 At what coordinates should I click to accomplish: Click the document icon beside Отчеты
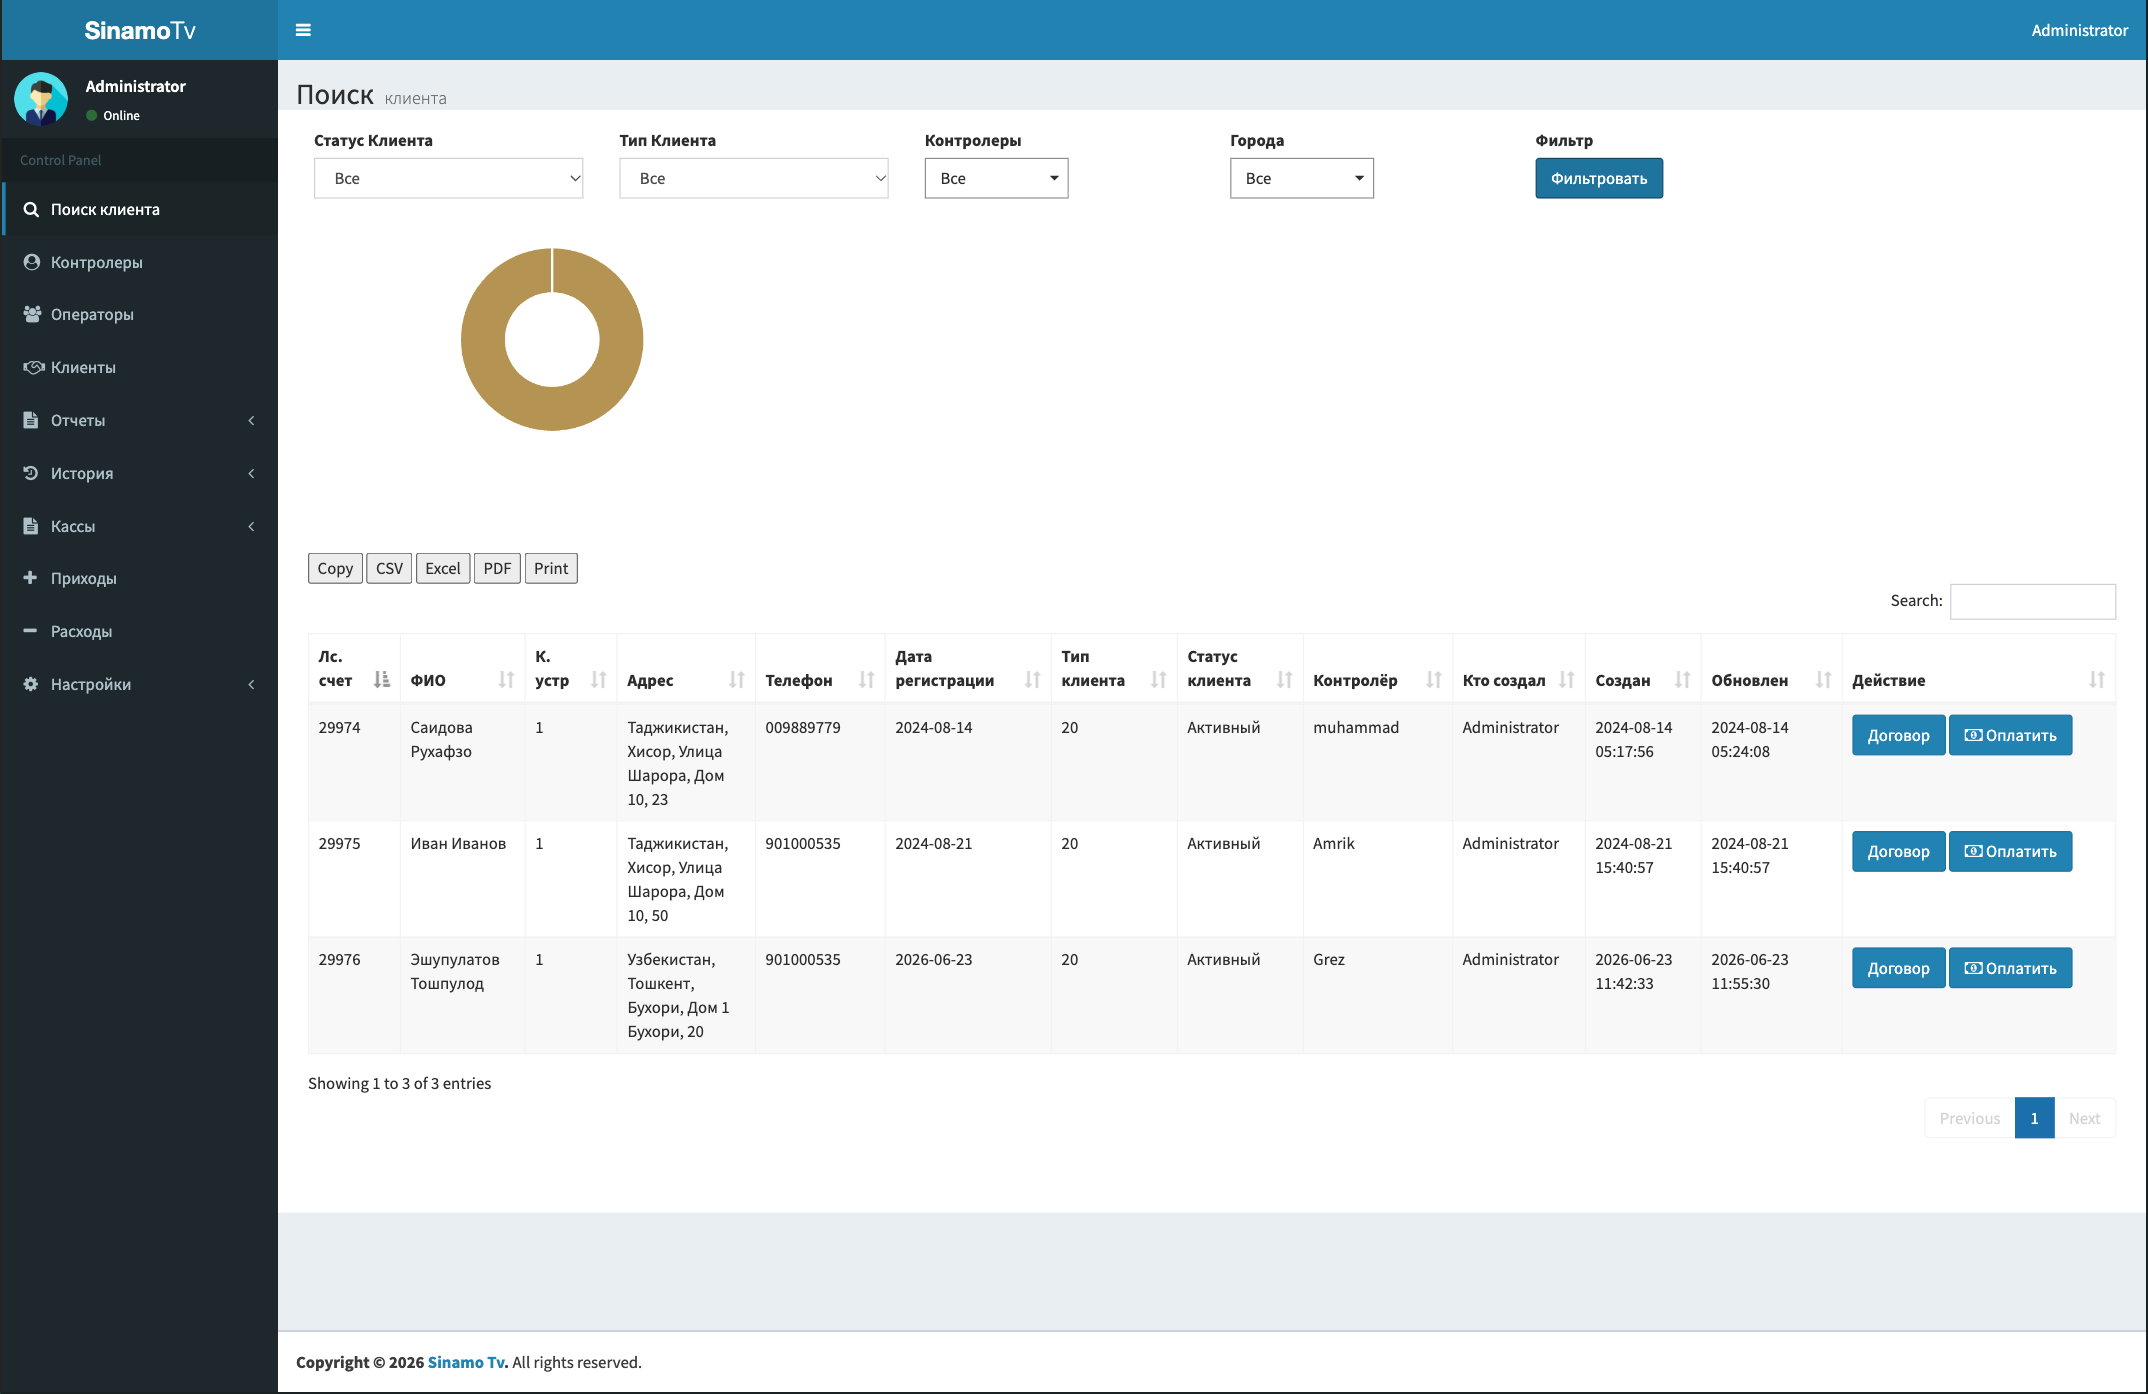tap(30, 420)
